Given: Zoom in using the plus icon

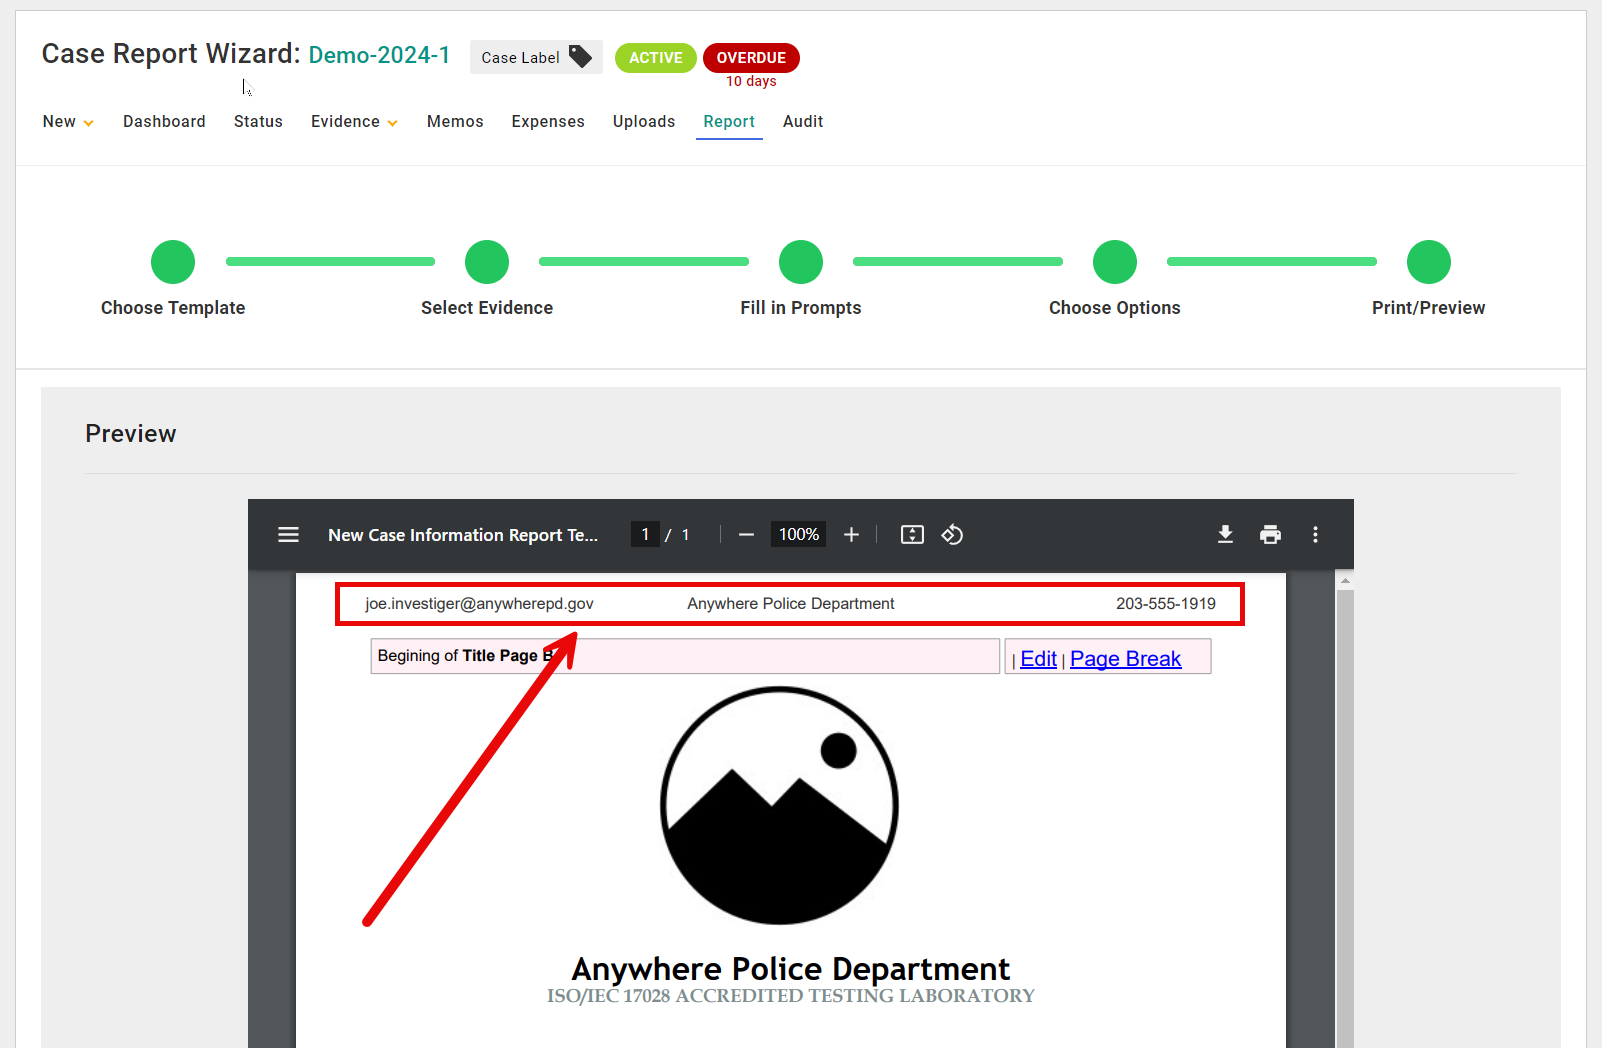Looking at the screenshot, I should pyautogui.click(x=851, y=535).
